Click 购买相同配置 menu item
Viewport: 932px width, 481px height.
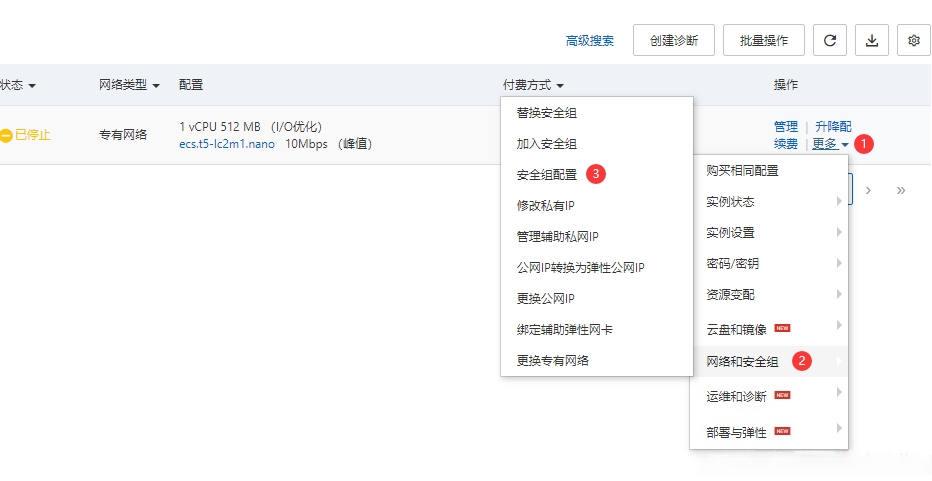pyautogui.click(x=742, y=171)
